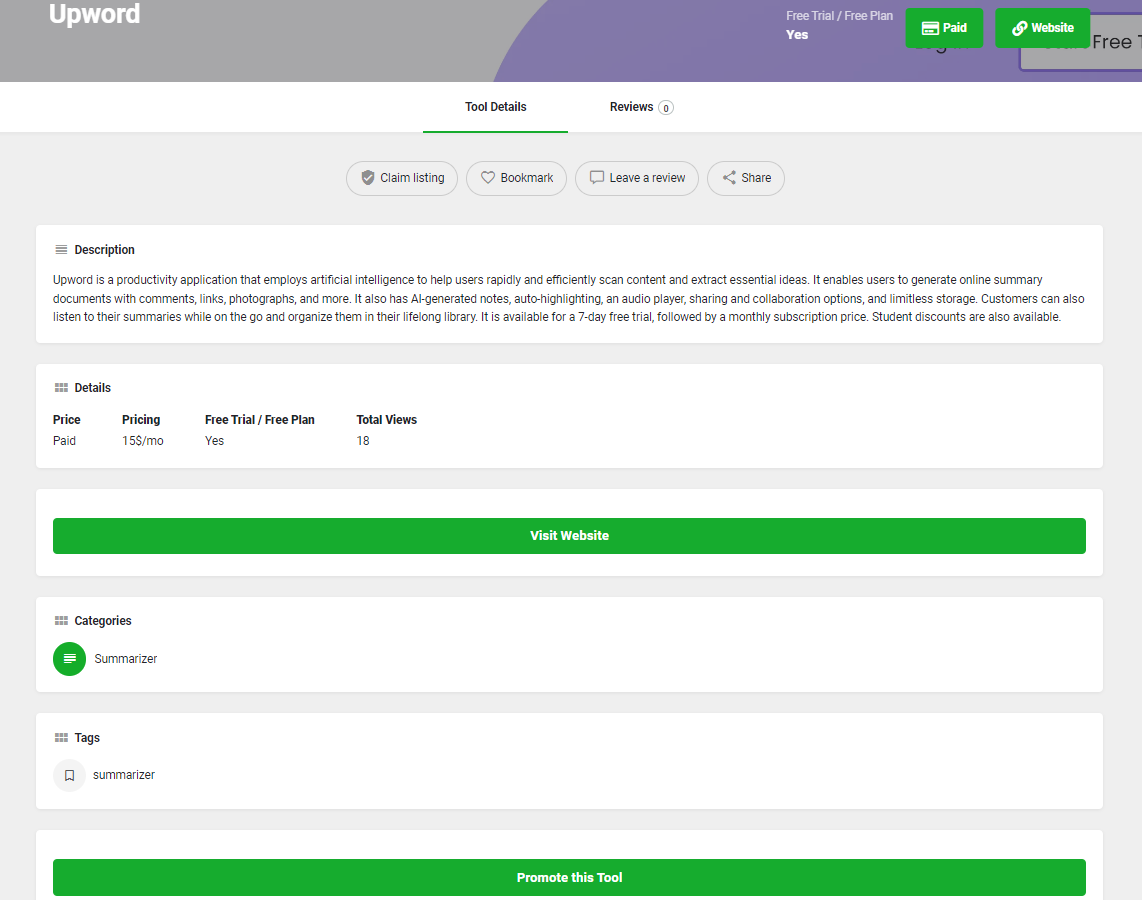Click Leave a review button
The image size is (1142, 900).
[x=637, y=178]
